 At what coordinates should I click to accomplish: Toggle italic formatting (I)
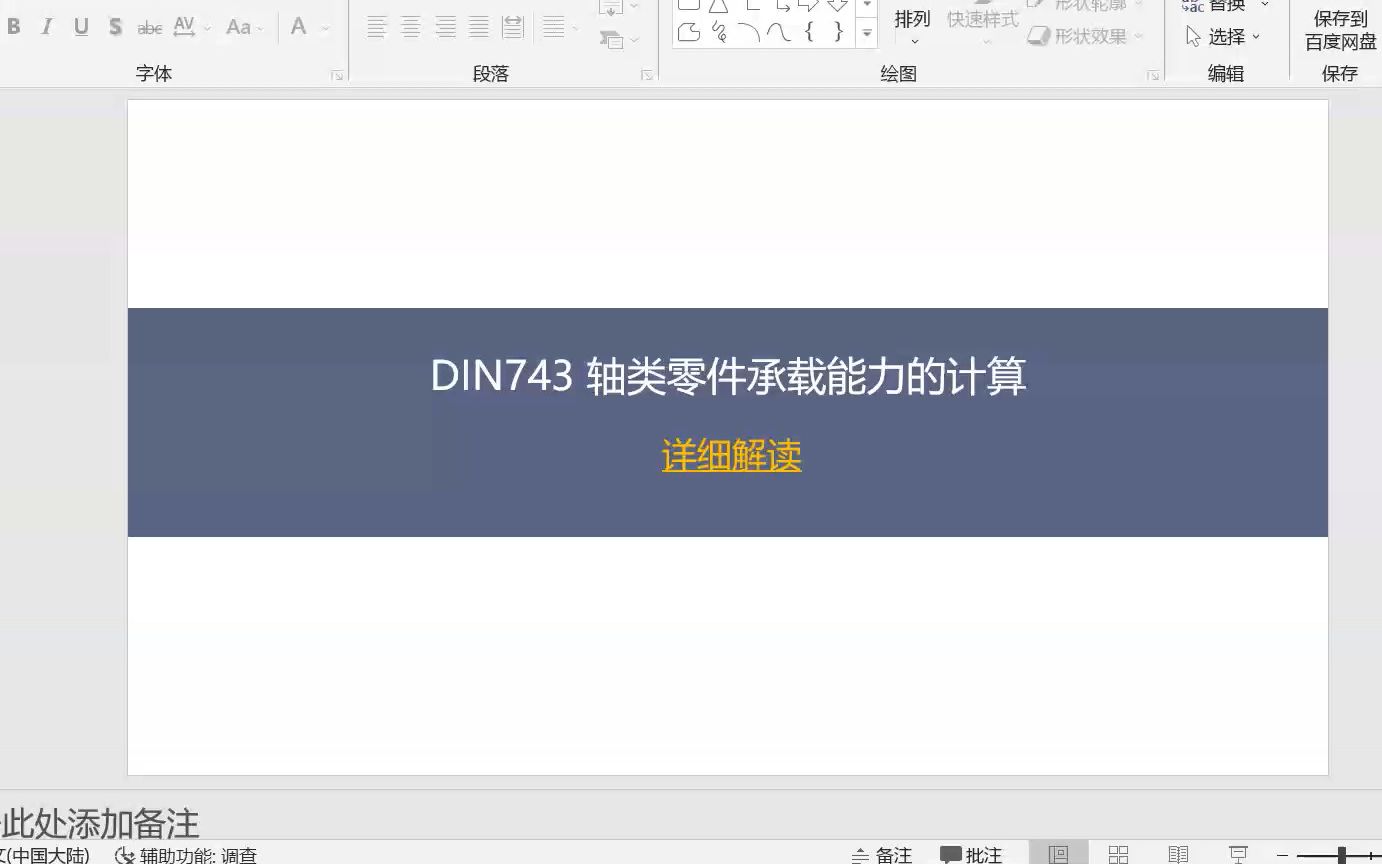47,27
